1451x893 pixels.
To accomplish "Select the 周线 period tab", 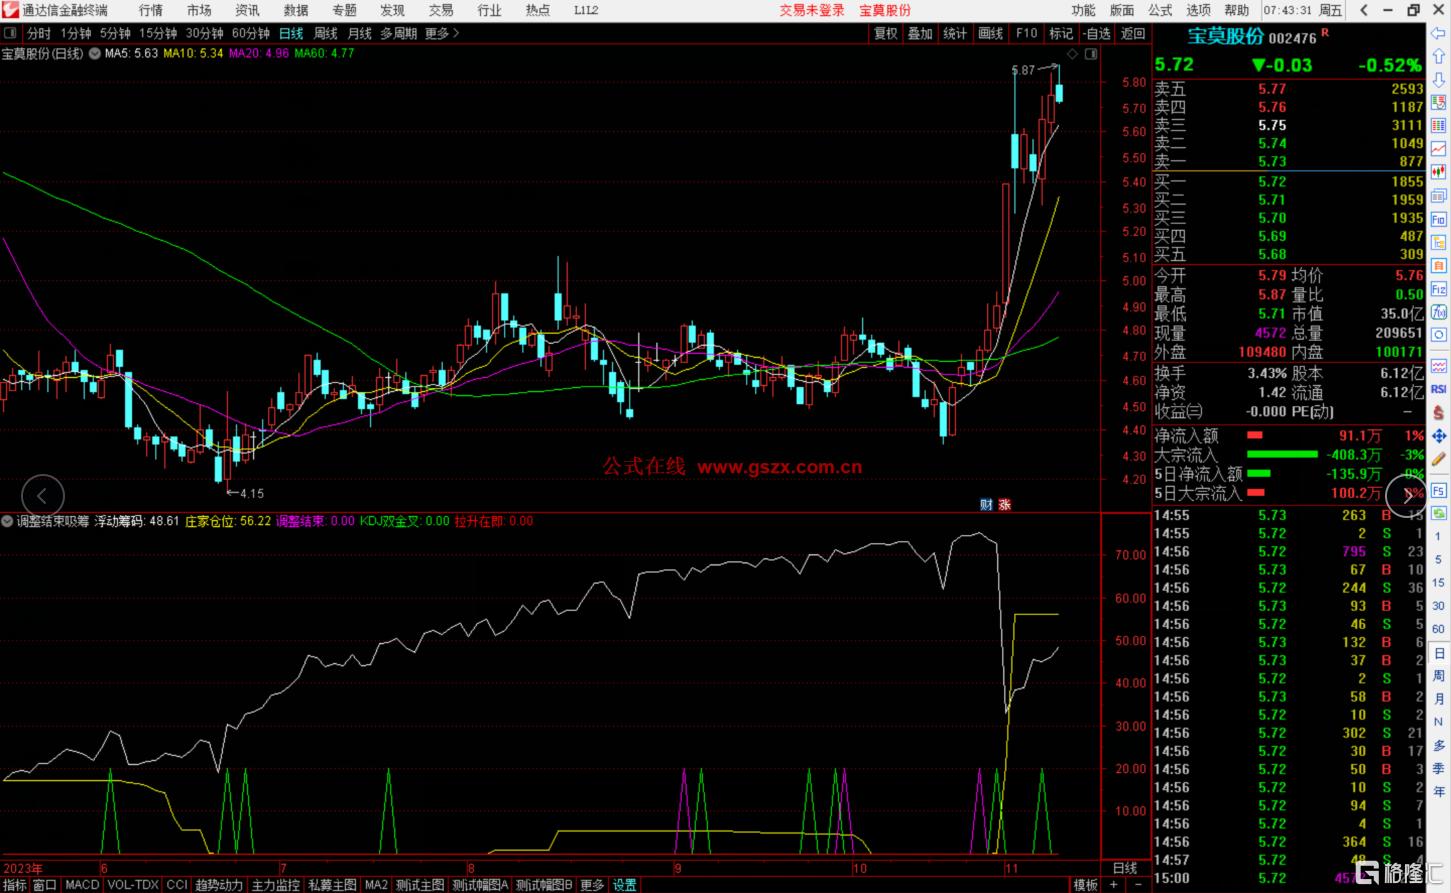I will tap(325, 33).
